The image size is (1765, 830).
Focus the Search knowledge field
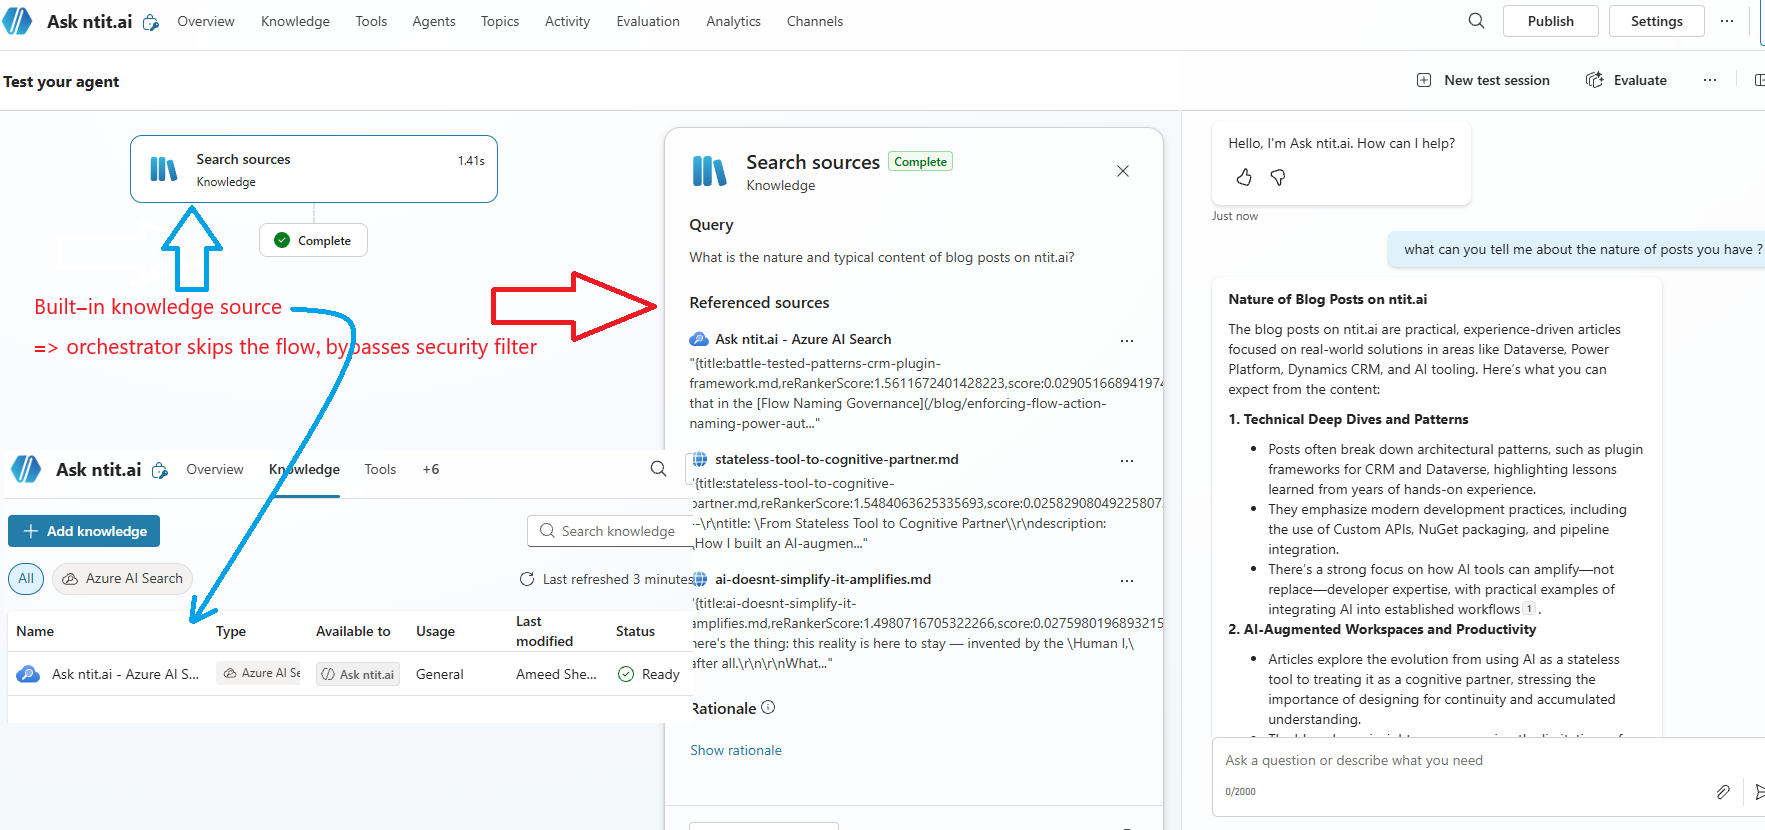(x=610, y=531)
